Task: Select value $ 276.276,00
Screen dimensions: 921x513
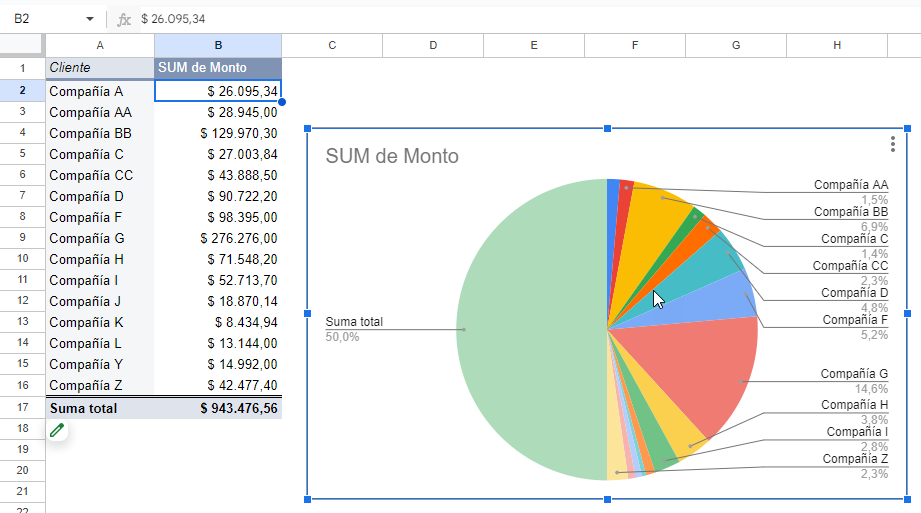Action: (x=218, y=238)
